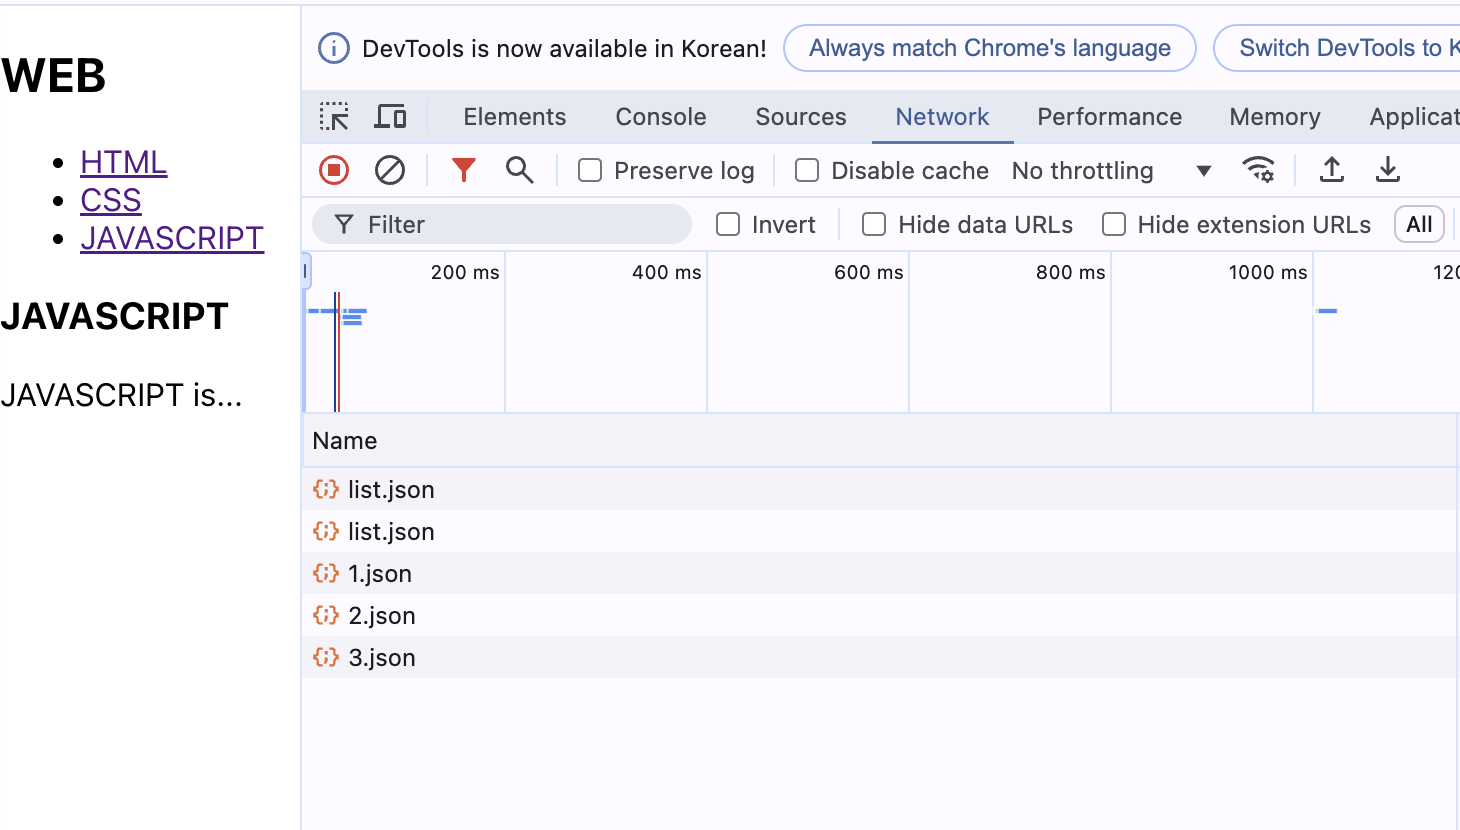Toggle the red filter funnel icon

463,170
